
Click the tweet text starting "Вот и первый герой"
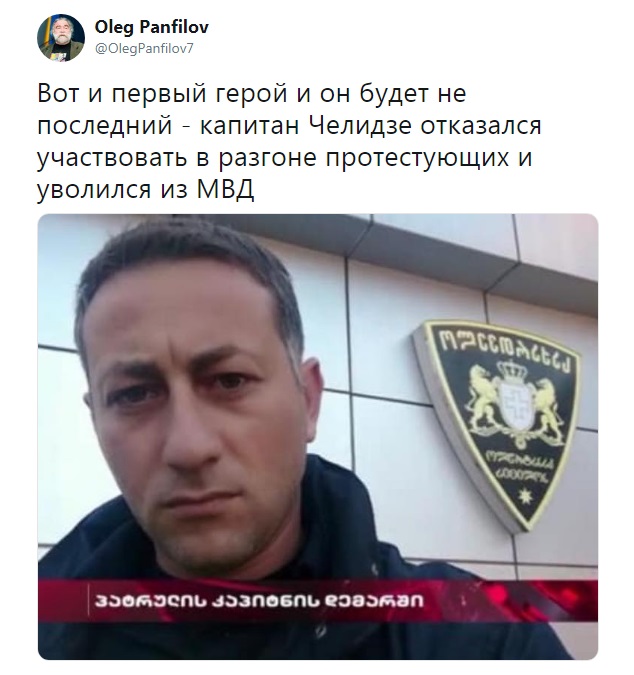pos(289,141)
